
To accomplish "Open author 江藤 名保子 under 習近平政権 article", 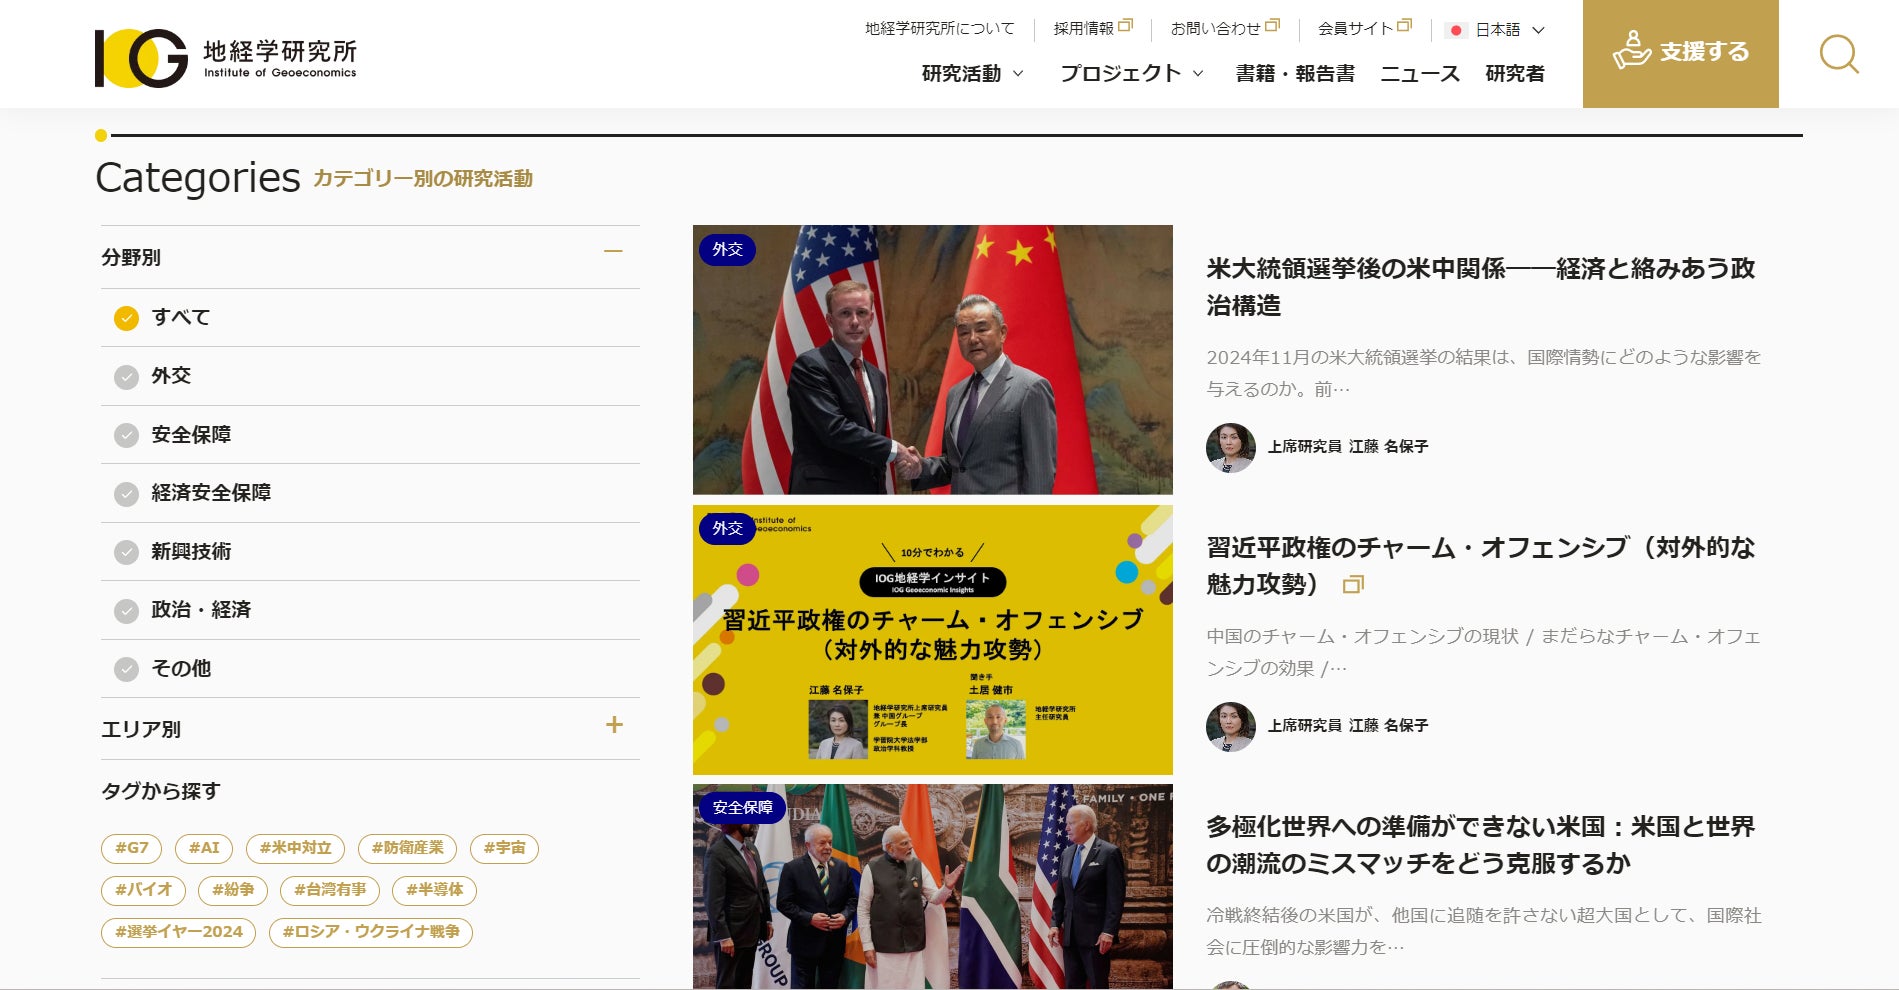I will tap(1348, 726).
